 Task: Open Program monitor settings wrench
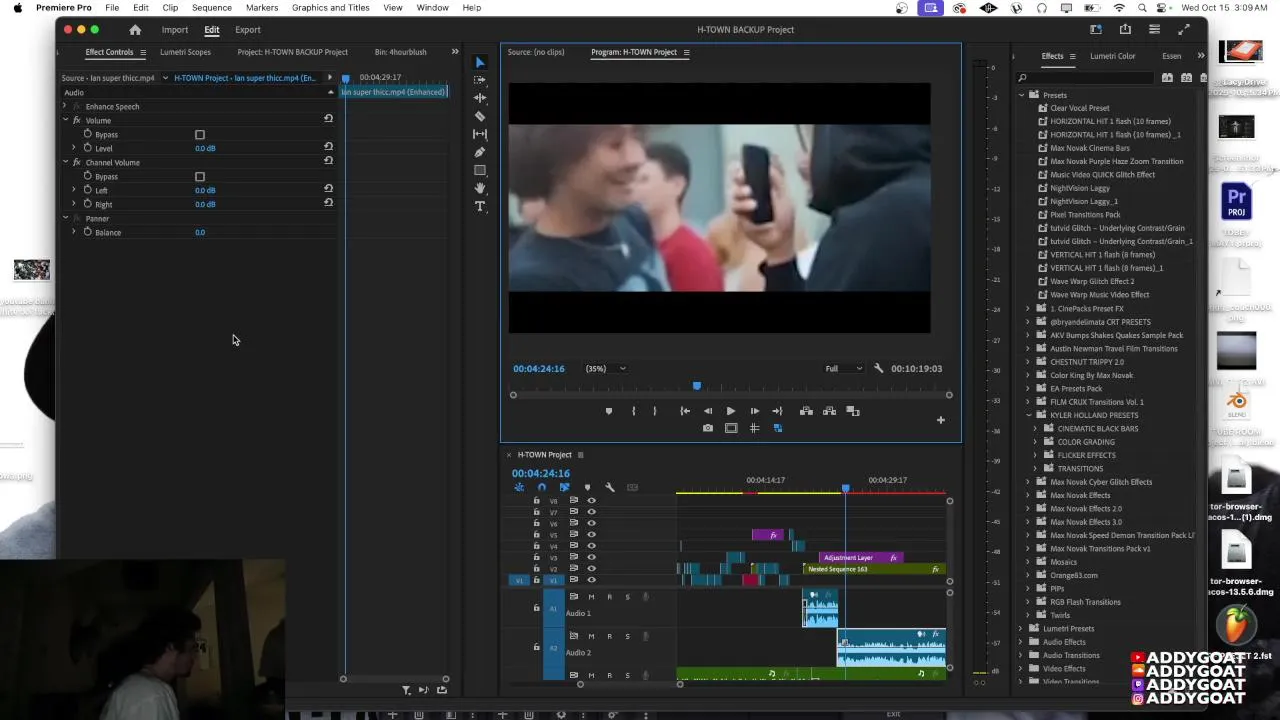pos(879,368)
